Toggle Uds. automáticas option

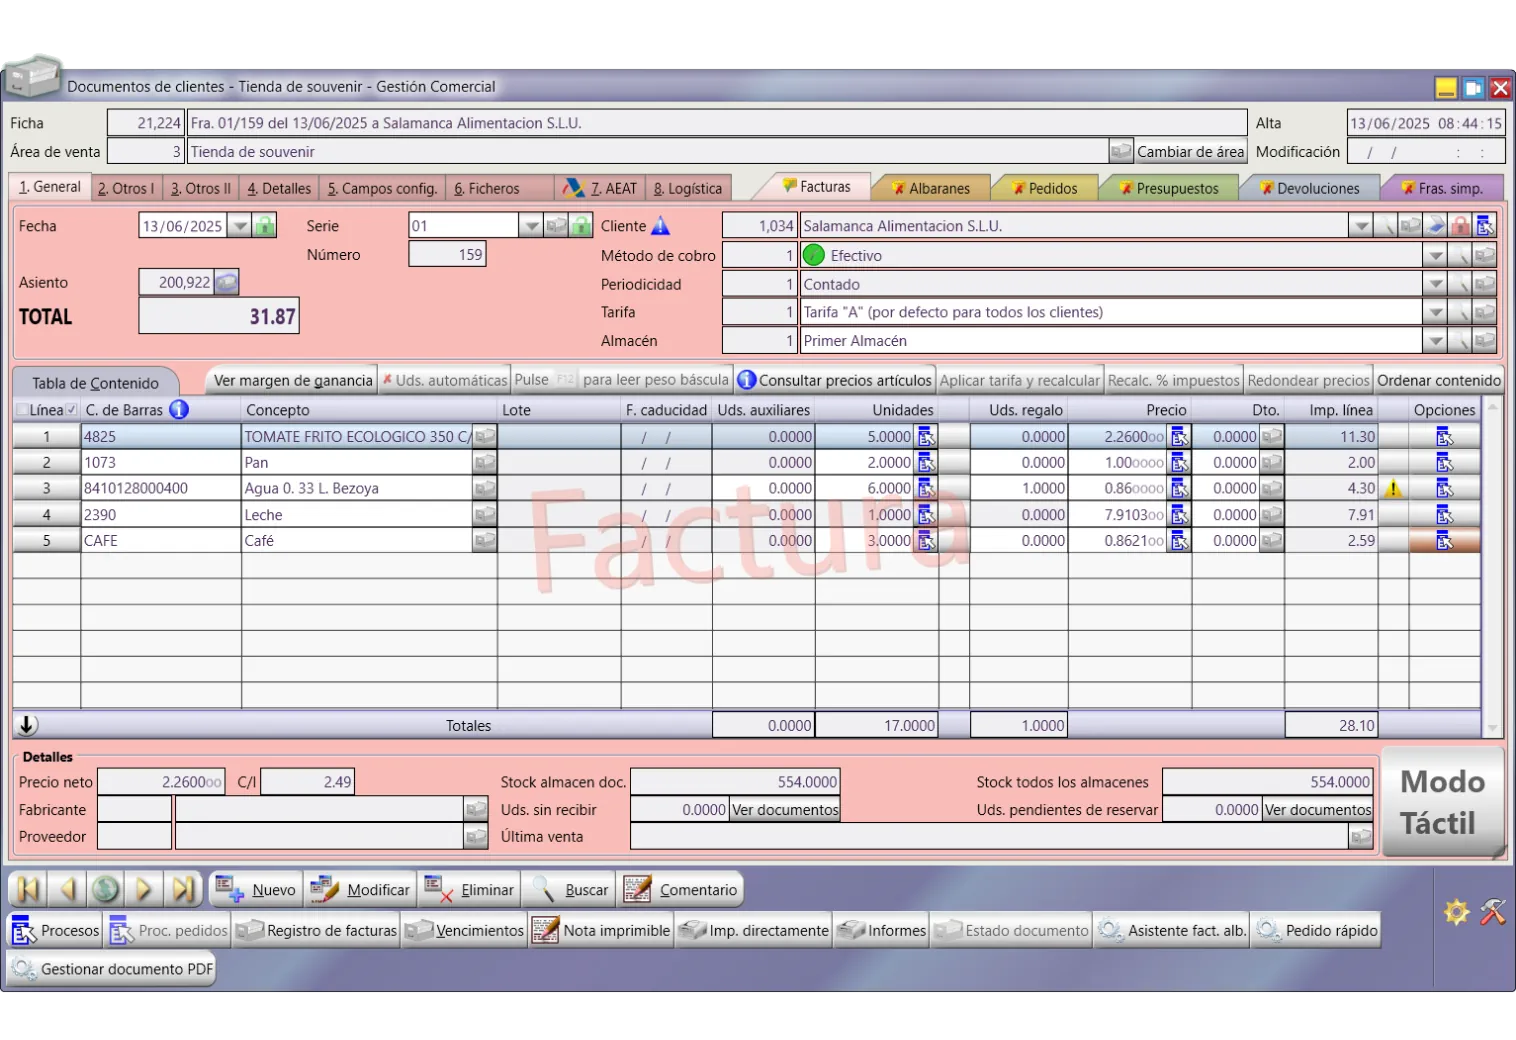point(444,381)
